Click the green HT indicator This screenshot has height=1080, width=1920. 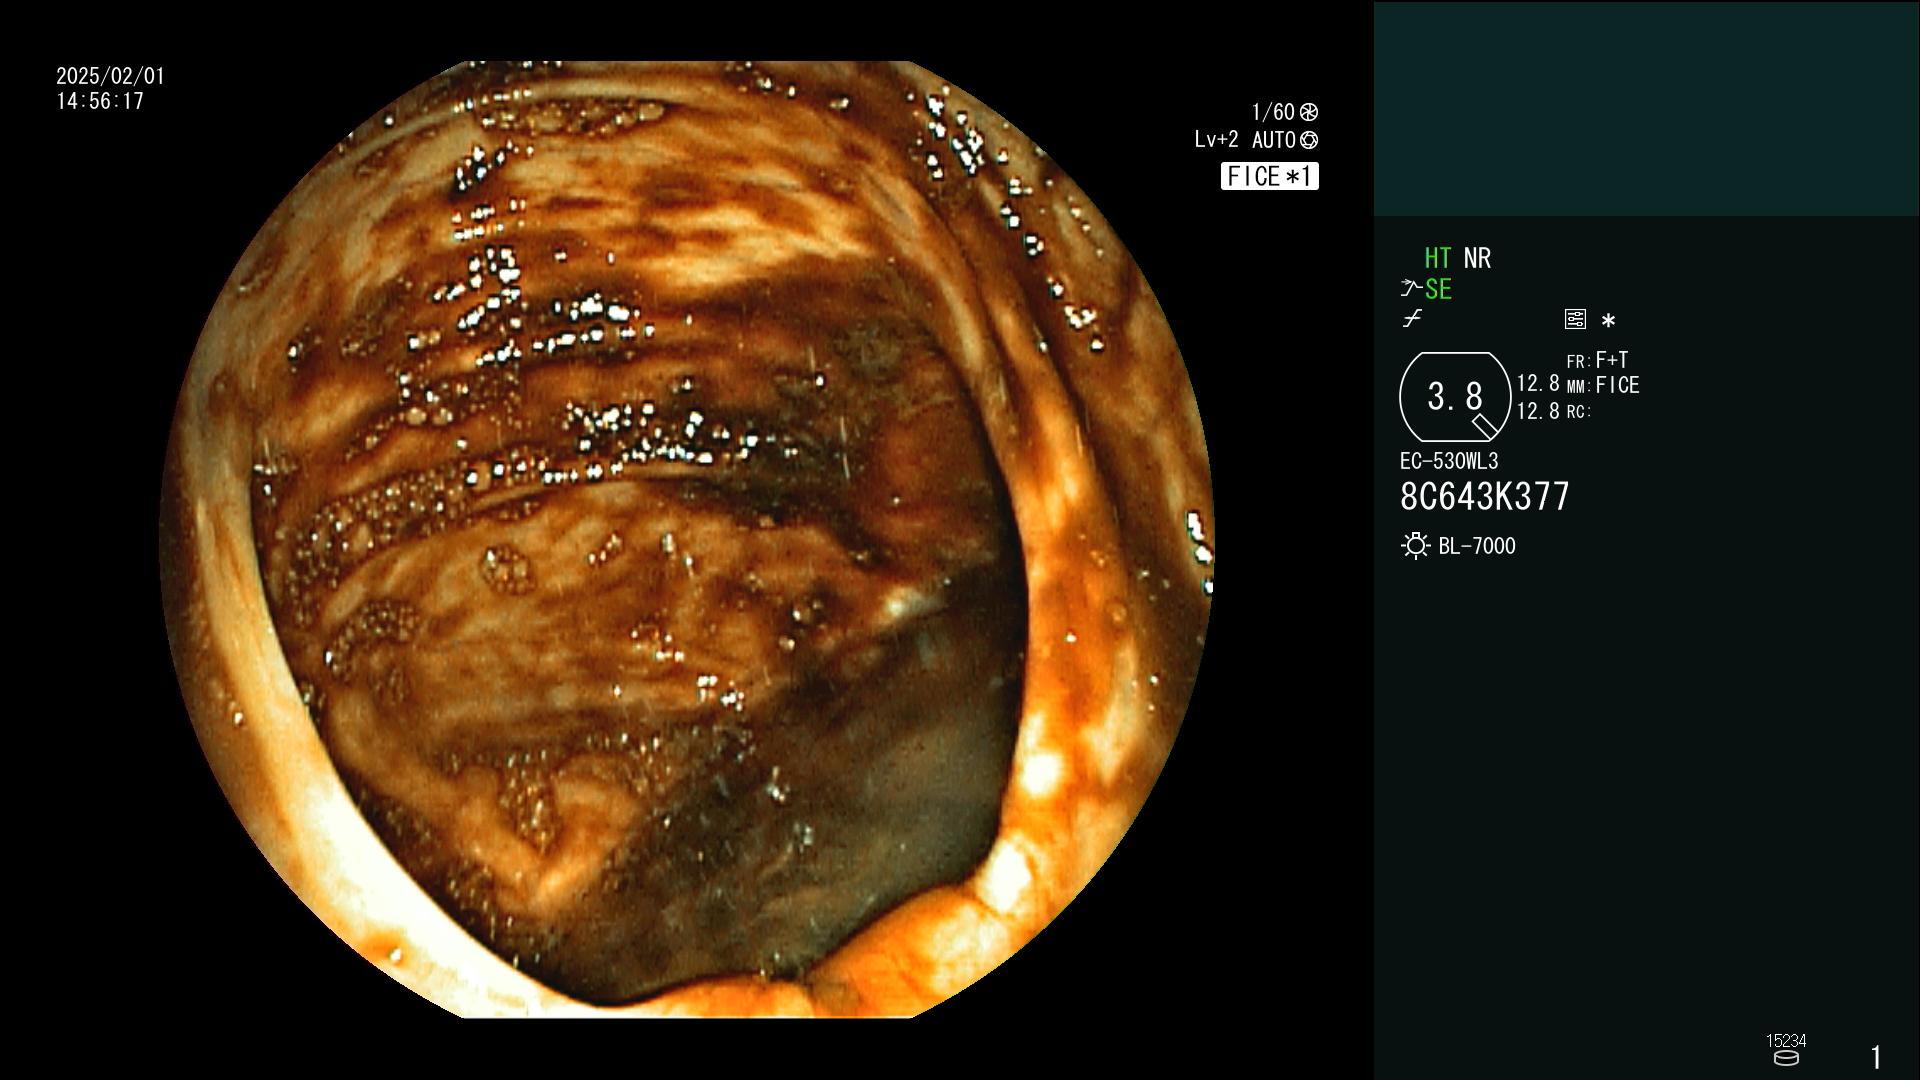point(1438,259)
